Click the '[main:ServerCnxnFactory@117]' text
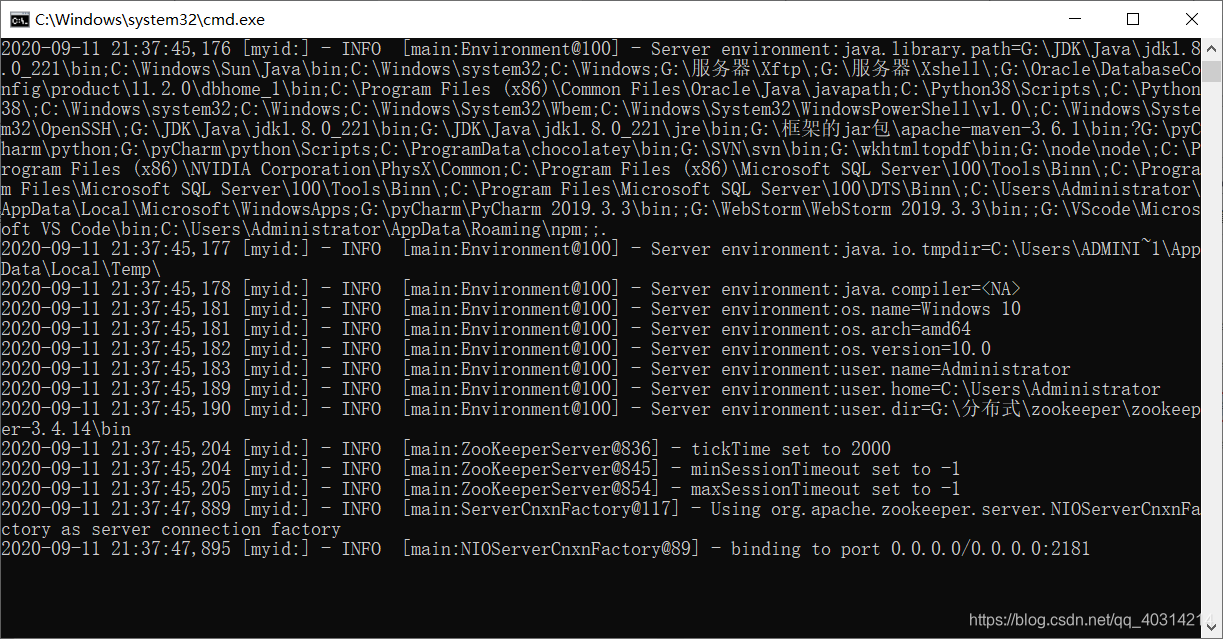The width and height of the screenshot is (1223, 639). (x=540, y=509)
